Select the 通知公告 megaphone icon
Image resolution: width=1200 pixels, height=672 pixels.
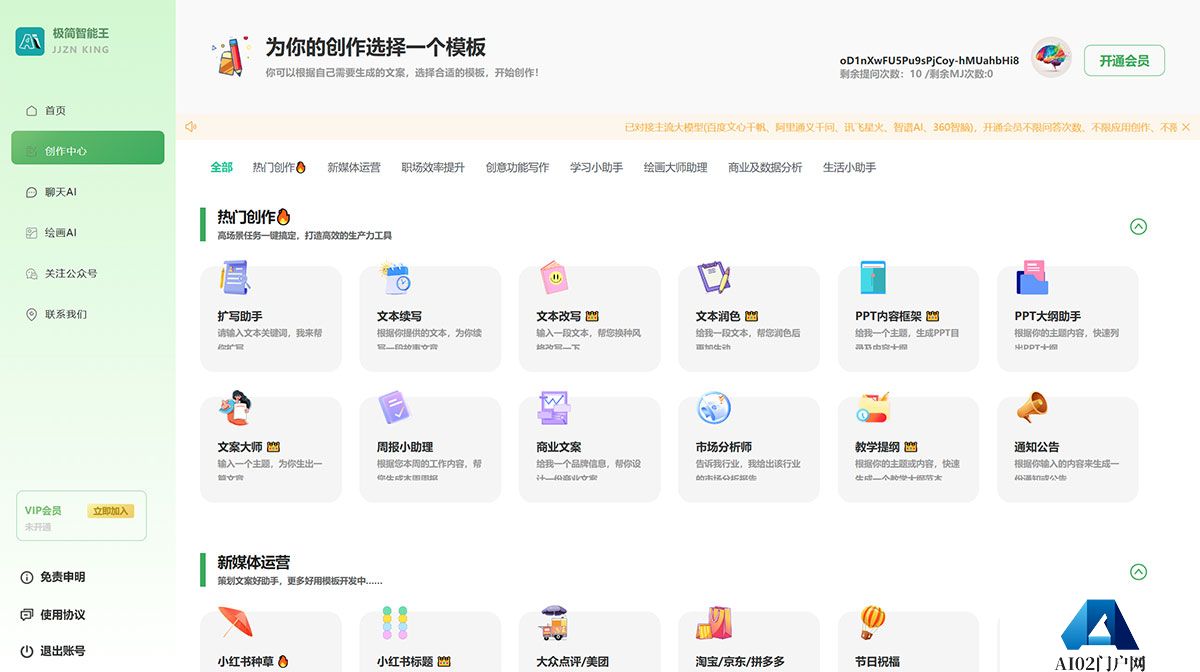[1032, 408]
